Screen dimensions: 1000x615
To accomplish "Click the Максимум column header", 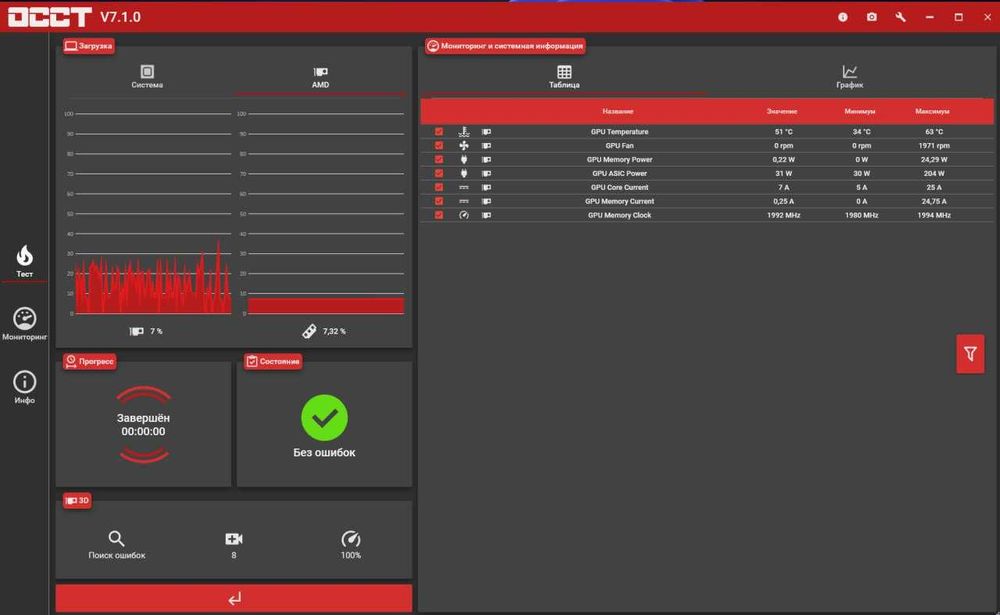I will 932,111.
